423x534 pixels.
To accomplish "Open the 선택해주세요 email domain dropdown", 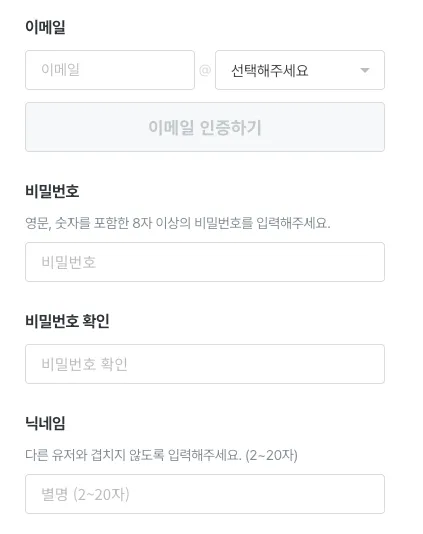I will tap(300, 70).
